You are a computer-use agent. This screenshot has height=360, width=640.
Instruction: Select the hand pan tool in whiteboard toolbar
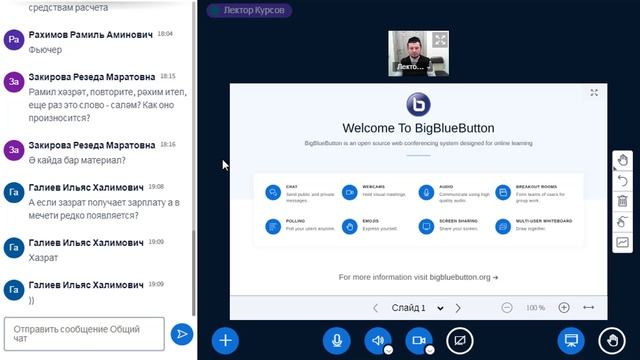(x=622, y=160)
